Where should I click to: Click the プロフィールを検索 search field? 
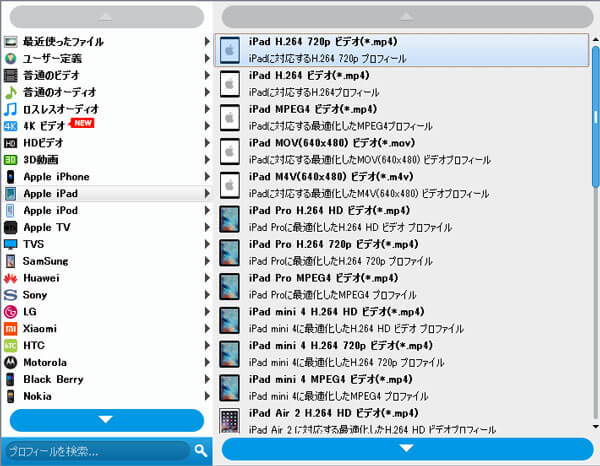(x=95, y=450)
